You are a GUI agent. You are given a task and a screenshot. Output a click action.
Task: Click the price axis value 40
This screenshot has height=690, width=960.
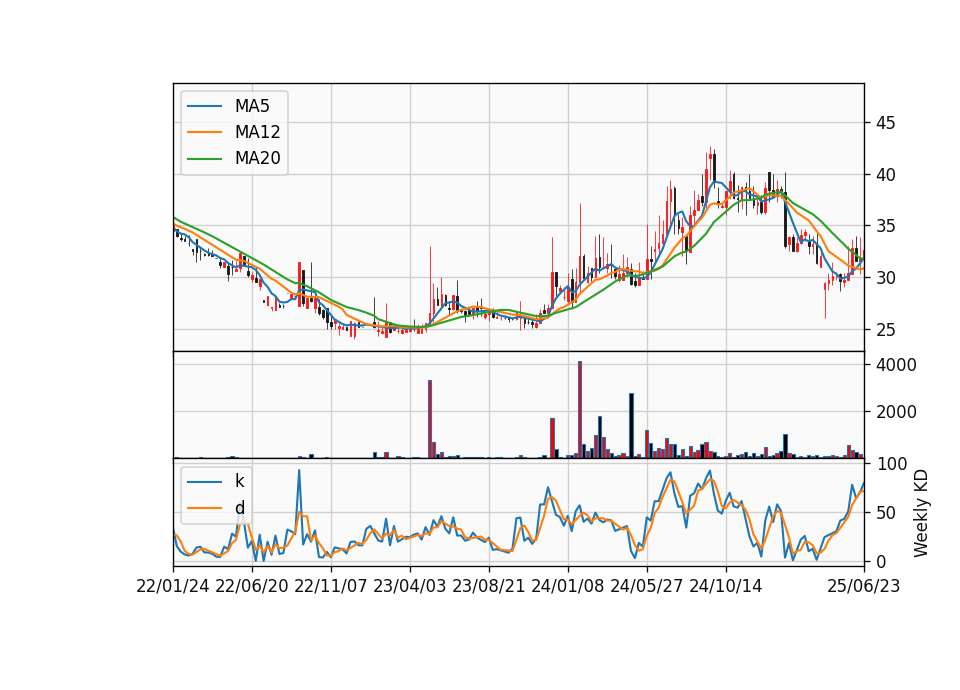tap(886, 175)
